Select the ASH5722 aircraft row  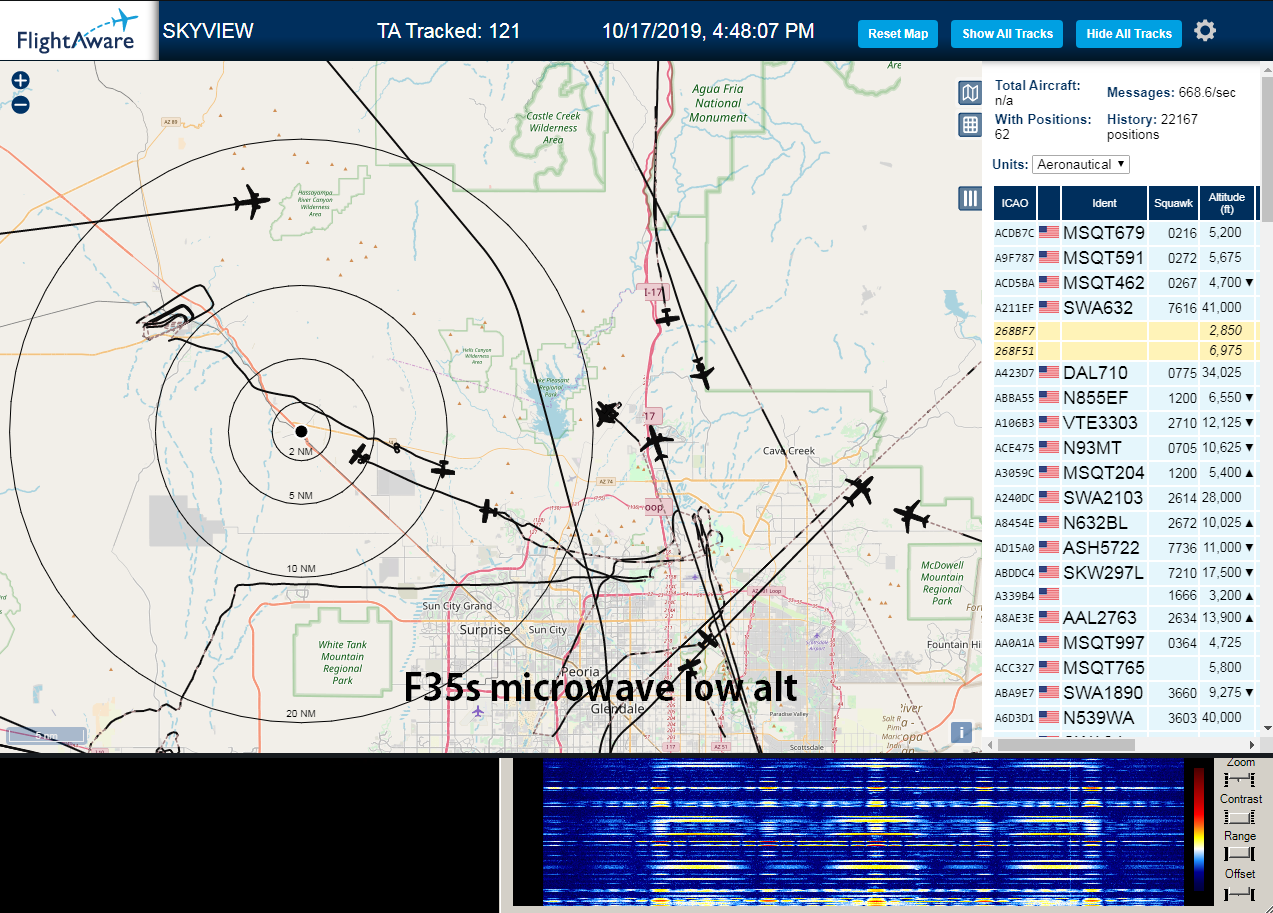[1126, 547]
